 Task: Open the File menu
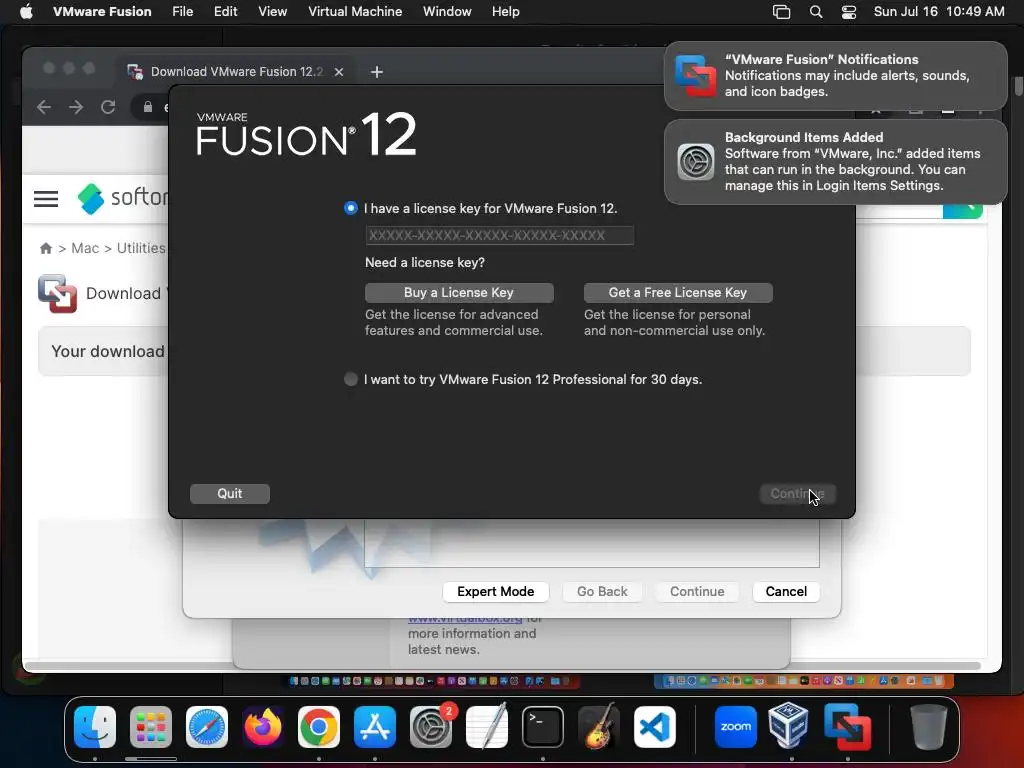coord(182,12)
